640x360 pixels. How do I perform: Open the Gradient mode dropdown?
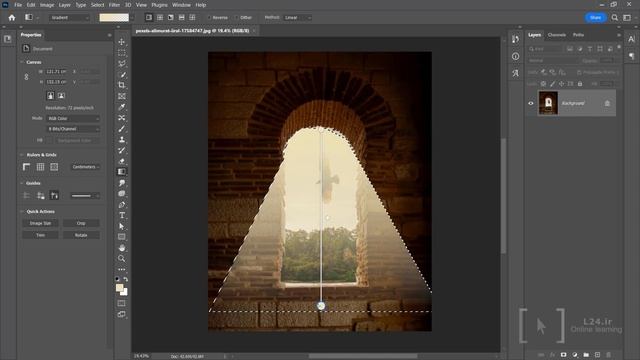coord(69,18)
